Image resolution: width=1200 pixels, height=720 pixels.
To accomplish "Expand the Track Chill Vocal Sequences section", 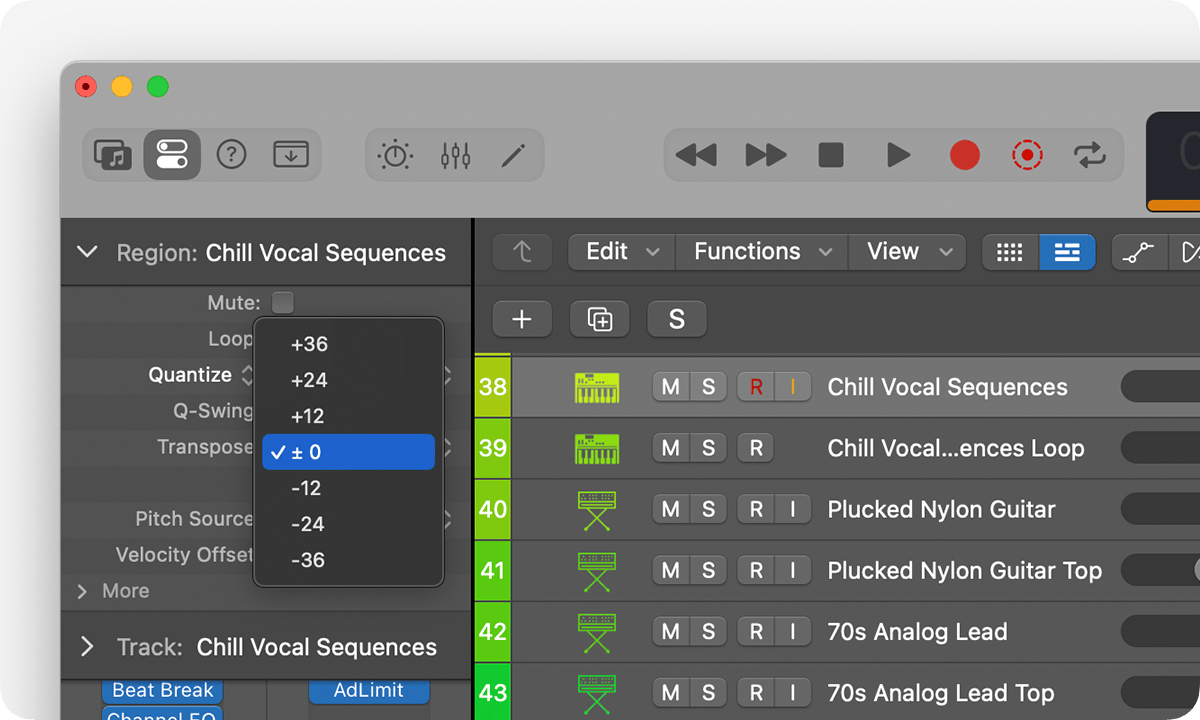I will point(87,647).
